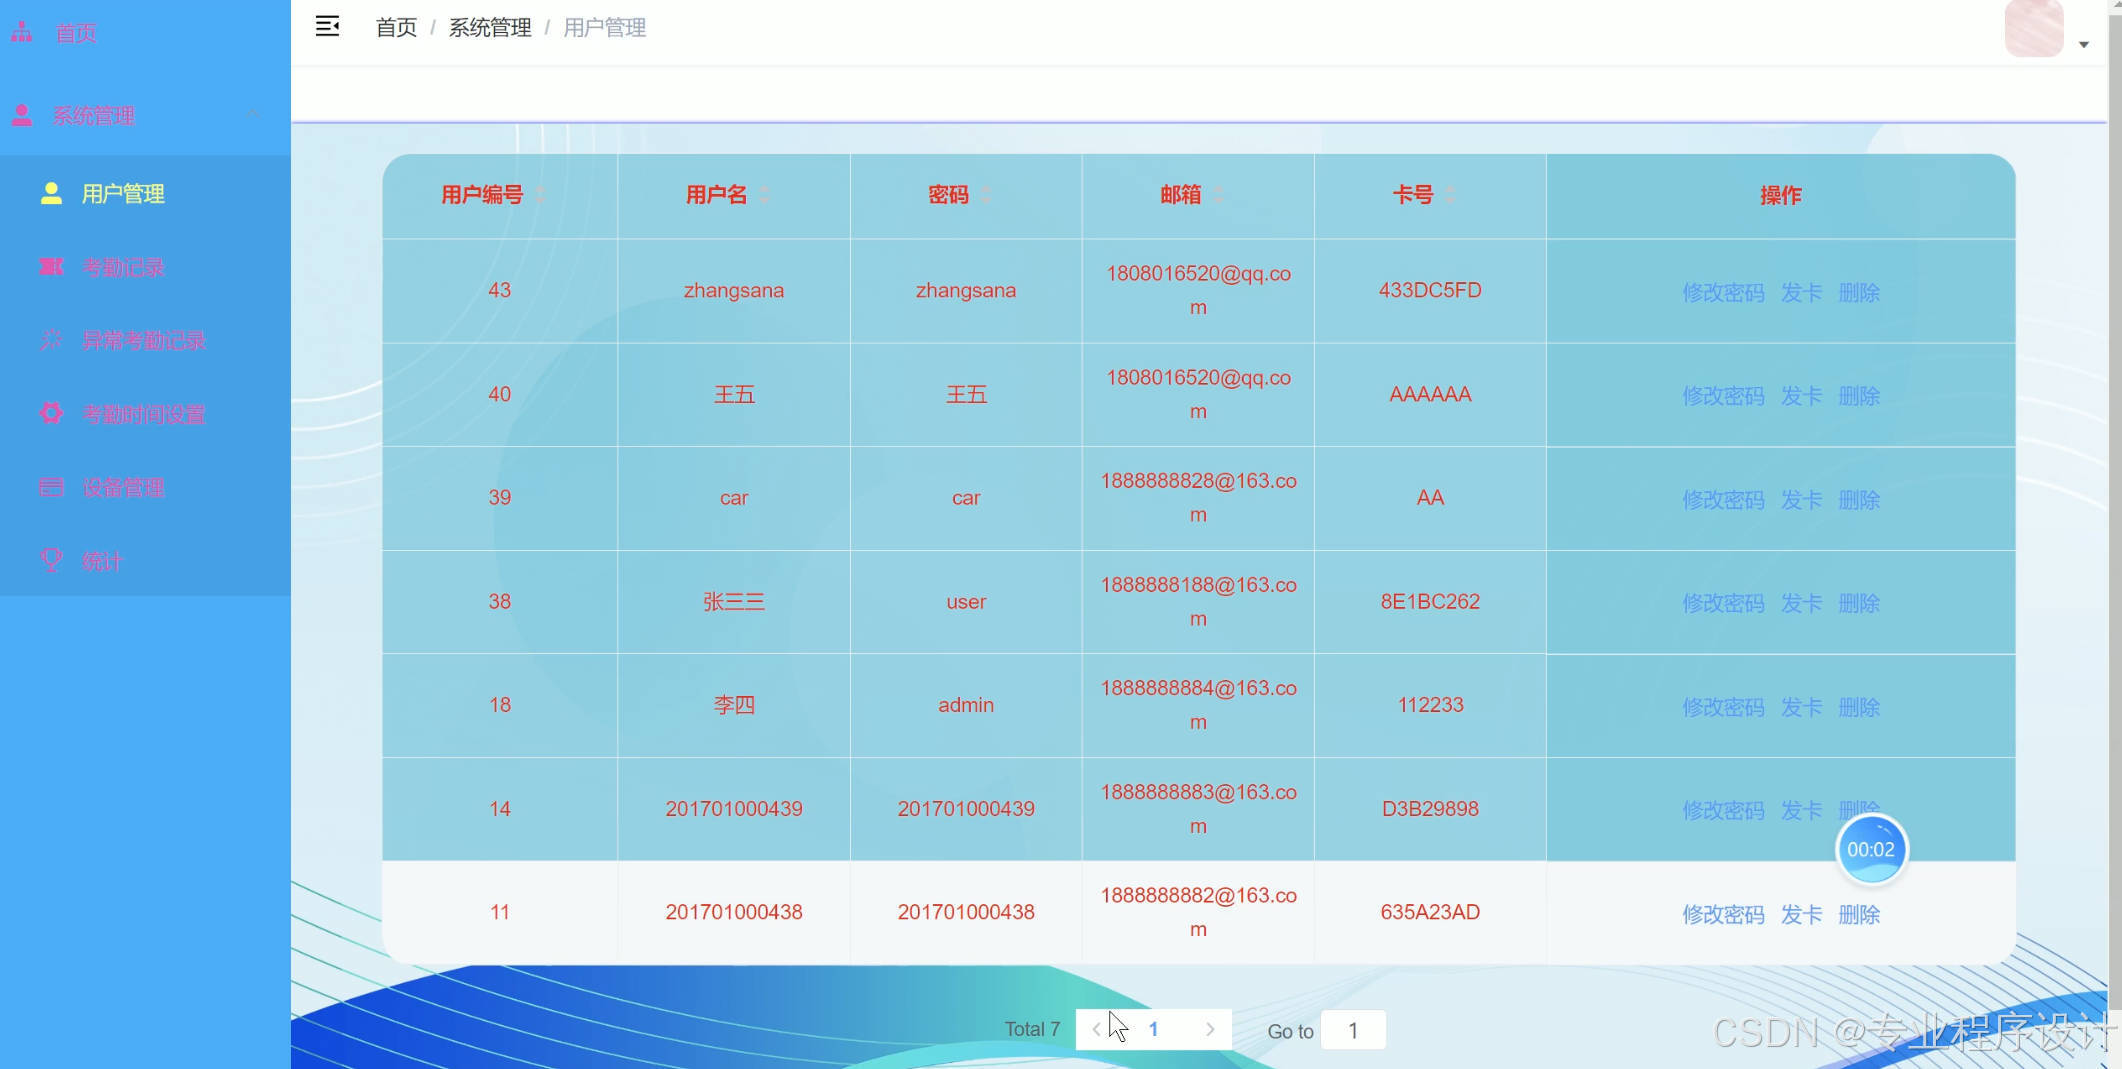Click 发卡 for user 李四
The width and height of the screenshot is (2122, 1069).
point(1801,707)
